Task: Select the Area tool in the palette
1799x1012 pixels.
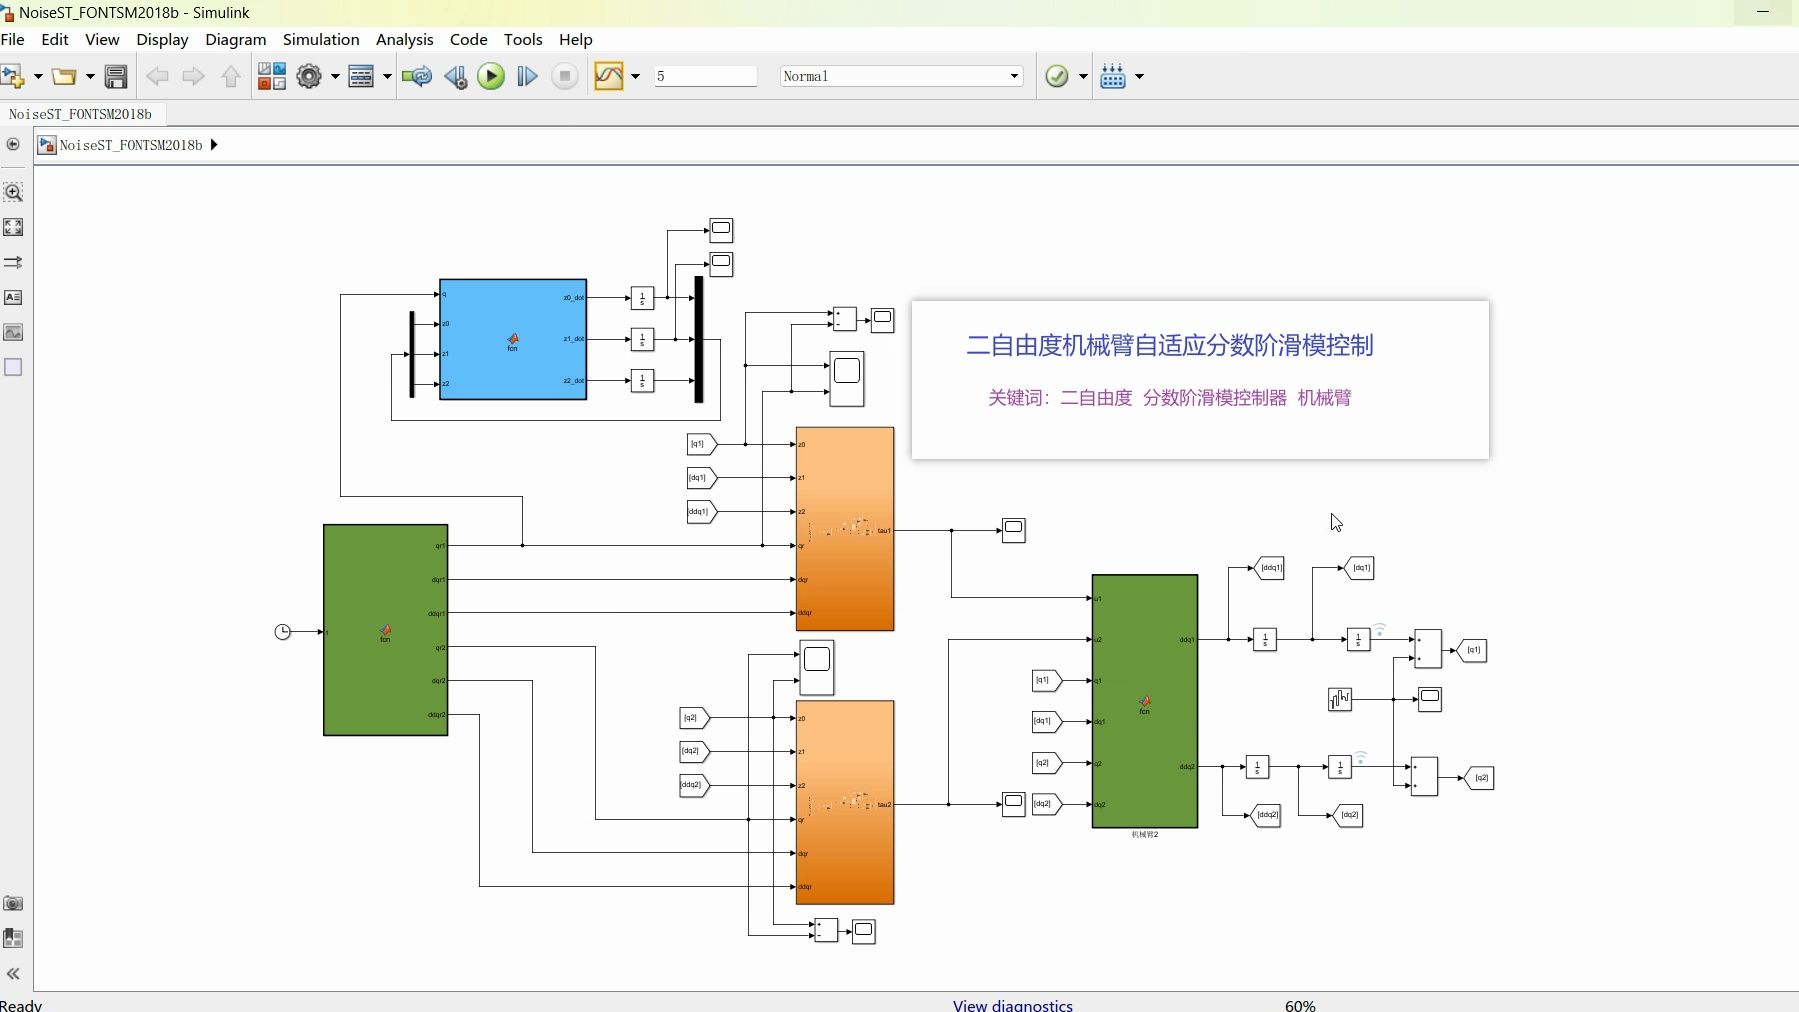Action: [13, 367]
